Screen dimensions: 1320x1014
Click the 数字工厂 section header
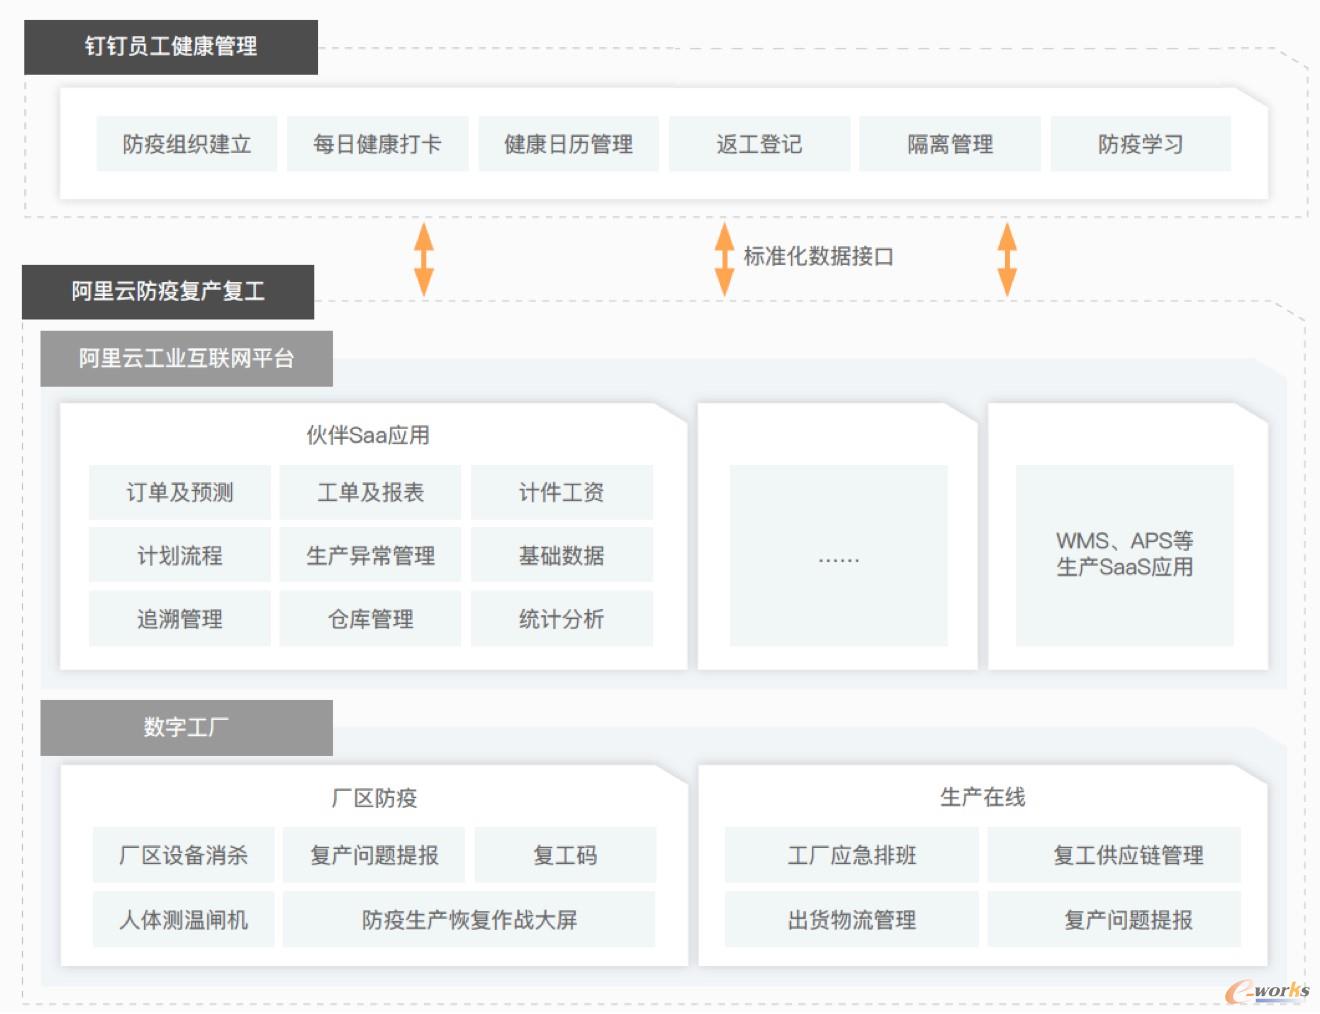(x=186, y=728)
